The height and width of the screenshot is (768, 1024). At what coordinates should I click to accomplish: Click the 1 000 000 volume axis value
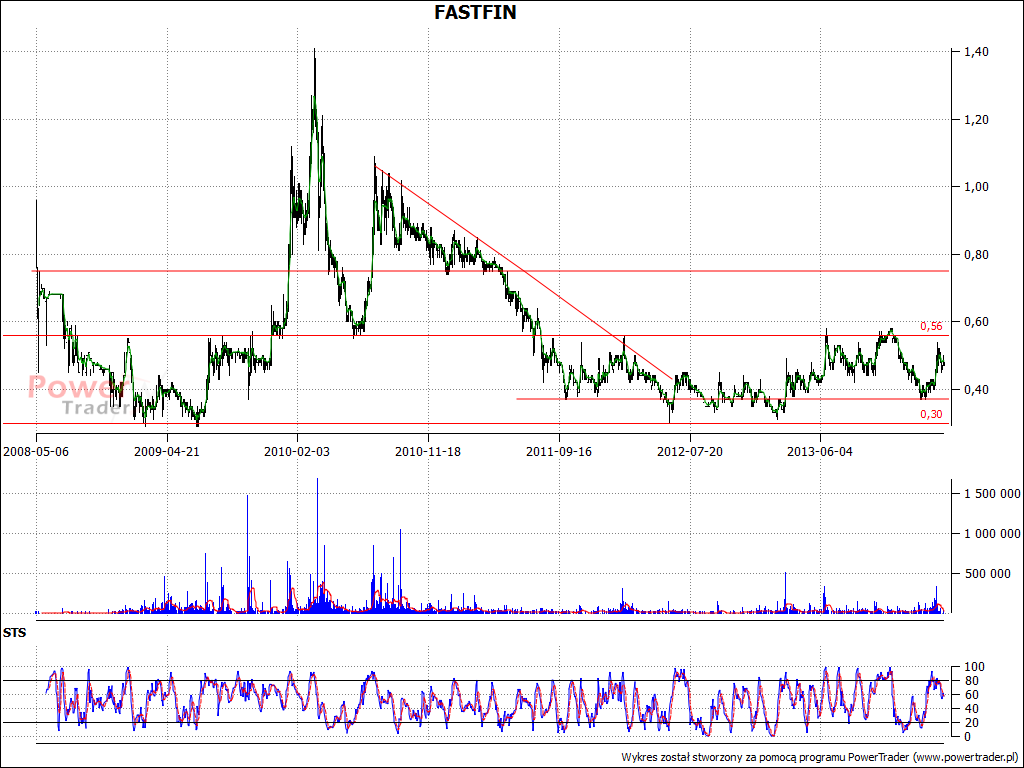click(x=993, y=534)
